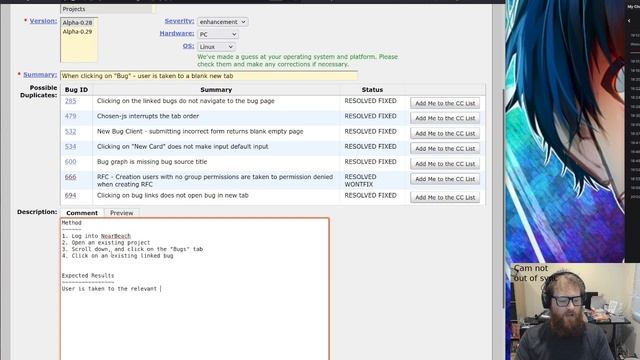Add Me to the CC List for bug 600
The height and width of the screenshot is (360, 640).
tap(445, 164)
